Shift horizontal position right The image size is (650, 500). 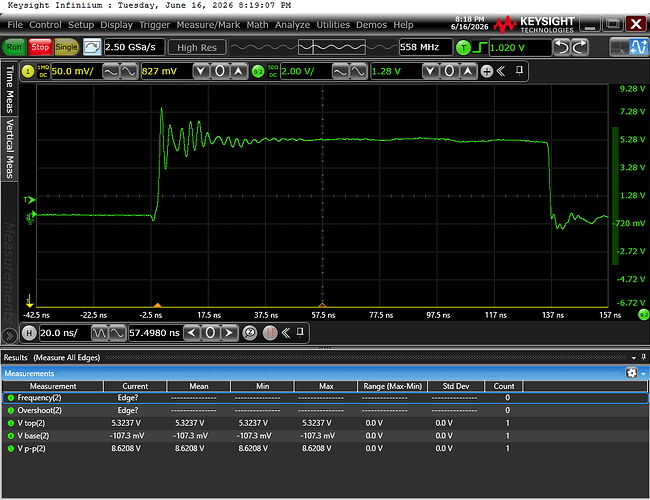point(229,333)
